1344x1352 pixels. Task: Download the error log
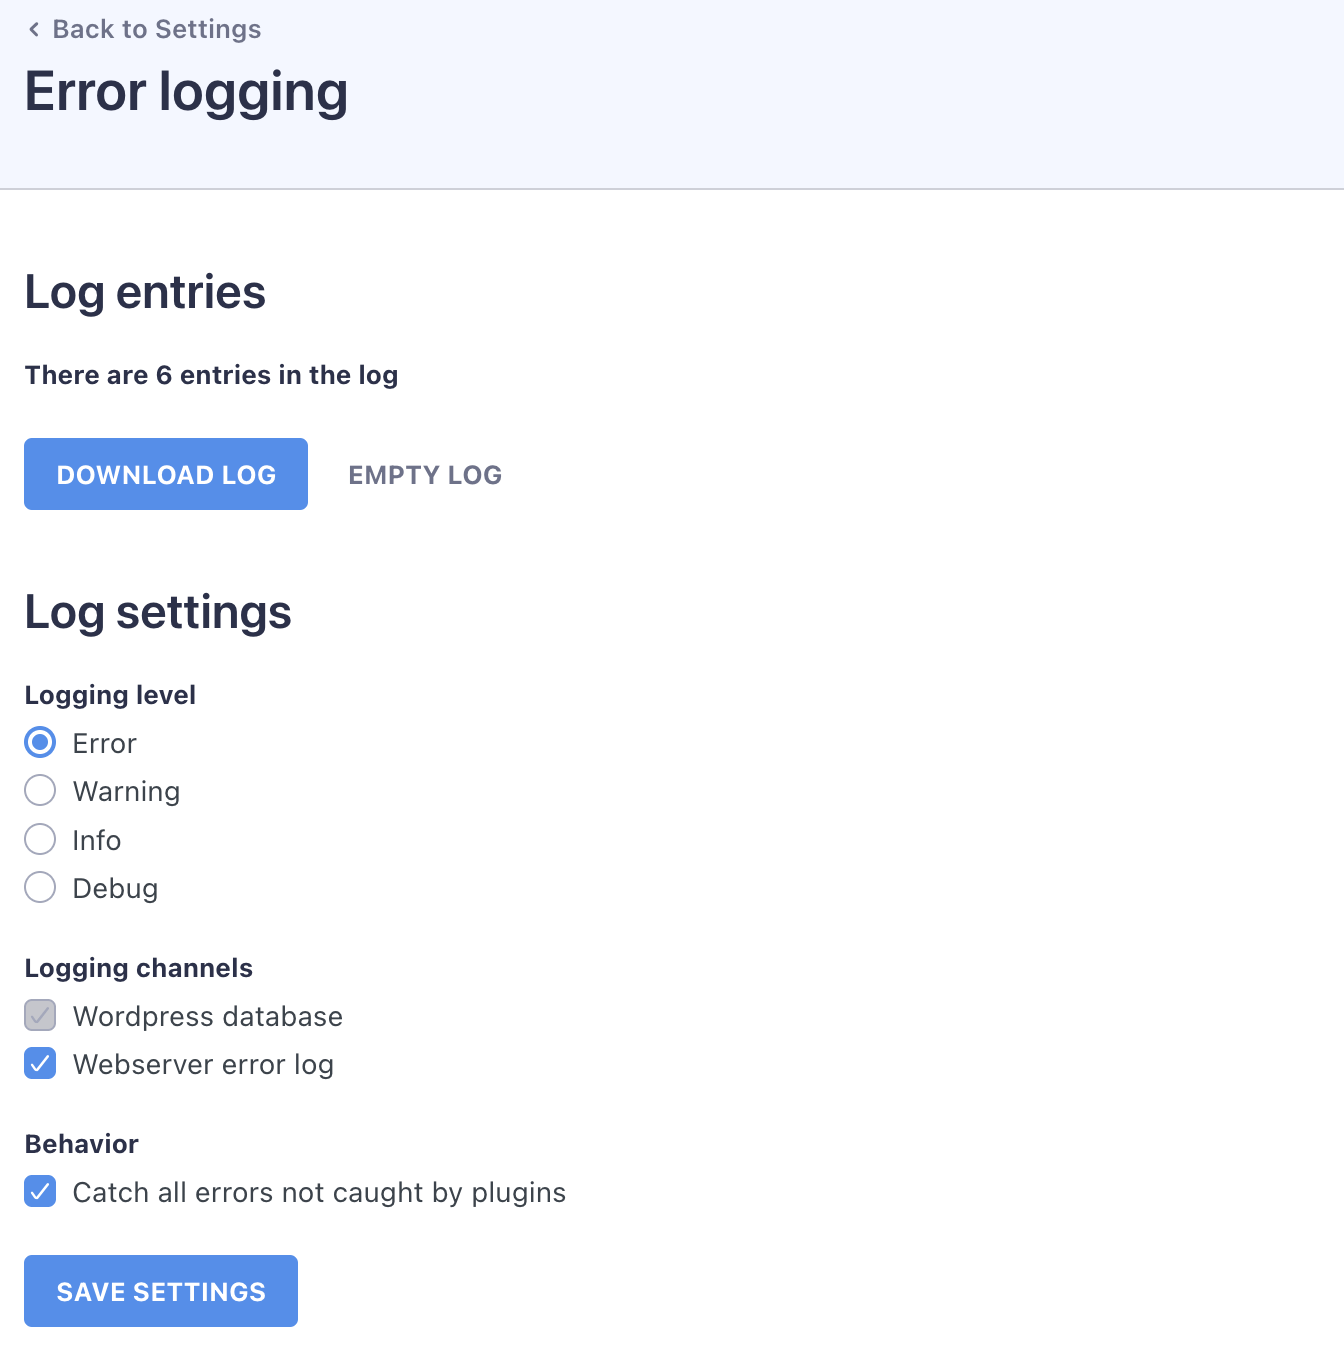click(x=166, y=474)
